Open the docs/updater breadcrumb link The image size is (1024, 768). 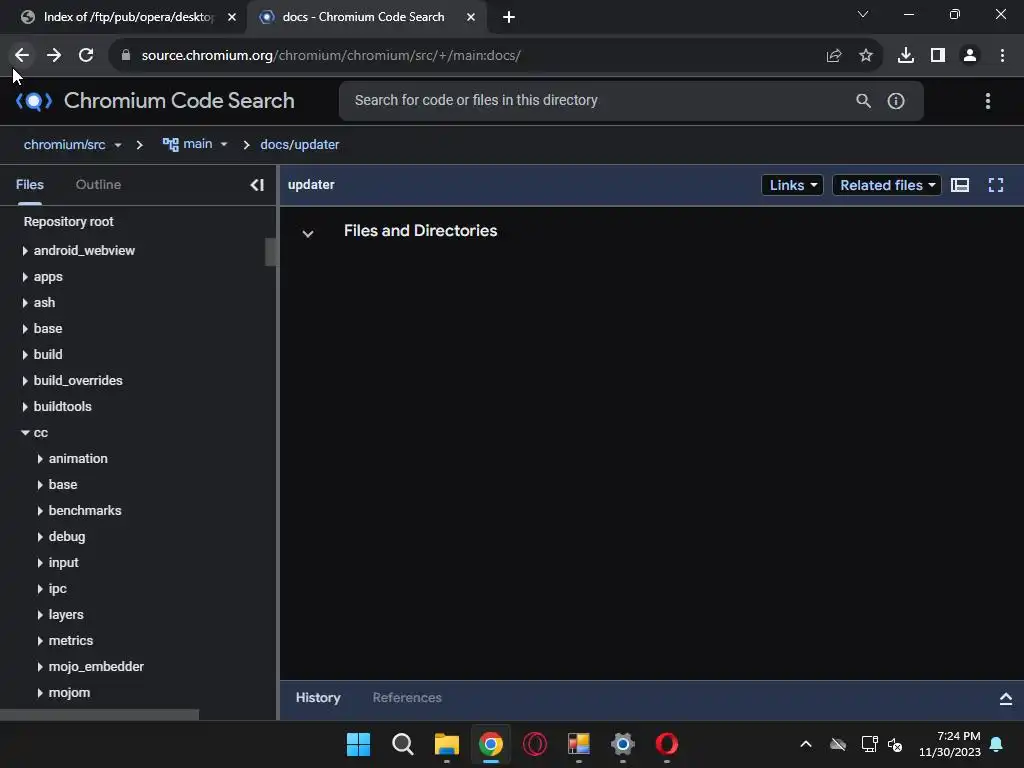300,144
